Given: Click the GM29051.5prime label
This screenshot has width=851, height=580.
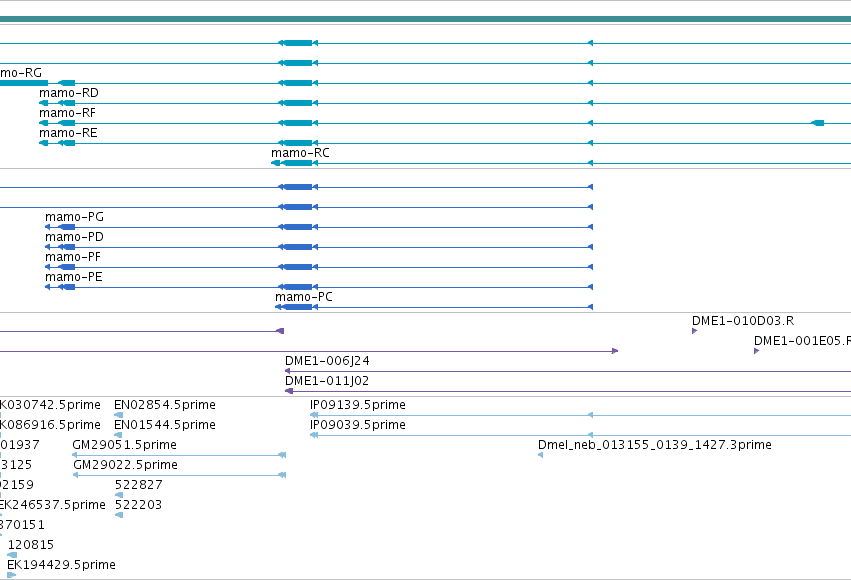Looking at the screenshot, I should (125, 445).
